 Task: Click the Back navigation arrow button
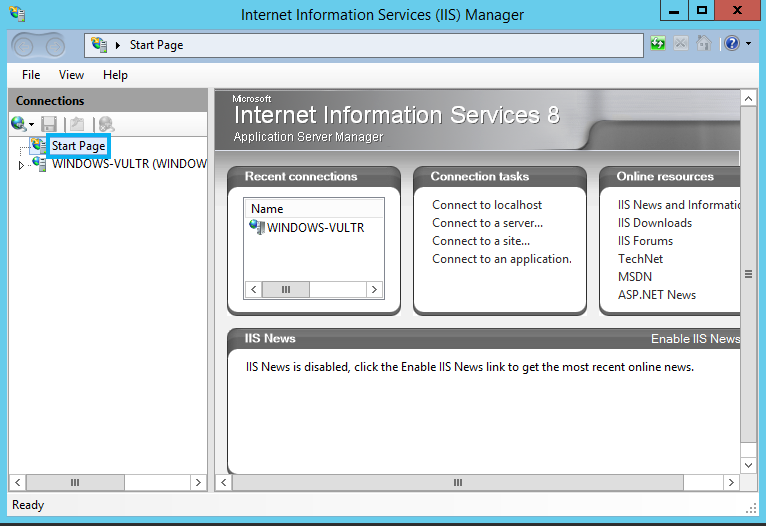pyautogui.click(x=23, y=46)
